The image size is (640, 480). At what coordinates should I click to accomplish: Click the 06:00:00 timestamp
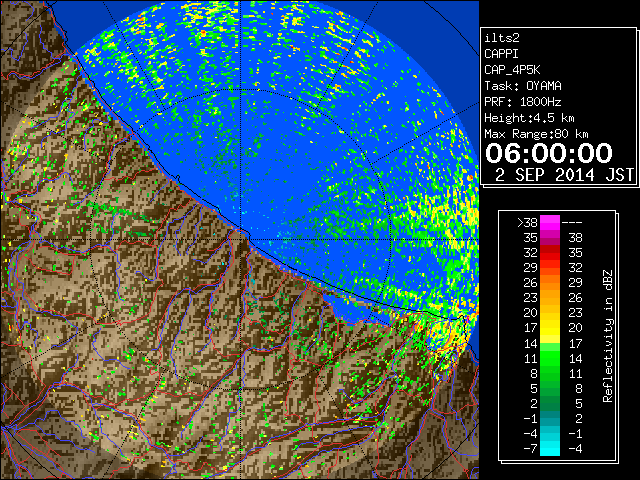pos(549,153)
